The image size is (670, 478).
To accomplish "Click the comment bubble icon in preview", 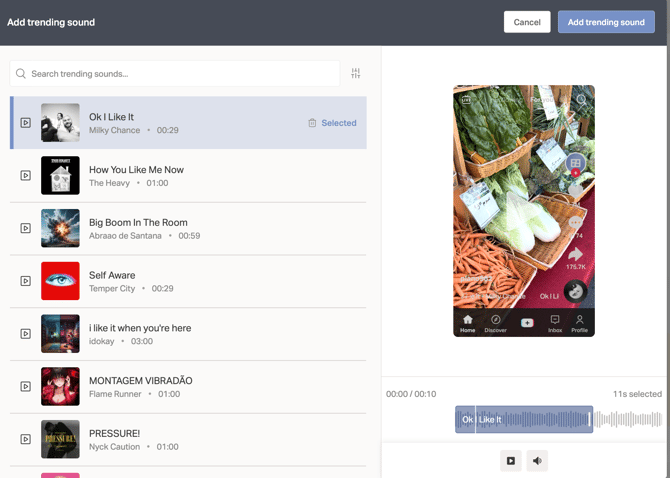I will (x=576, y=223).
